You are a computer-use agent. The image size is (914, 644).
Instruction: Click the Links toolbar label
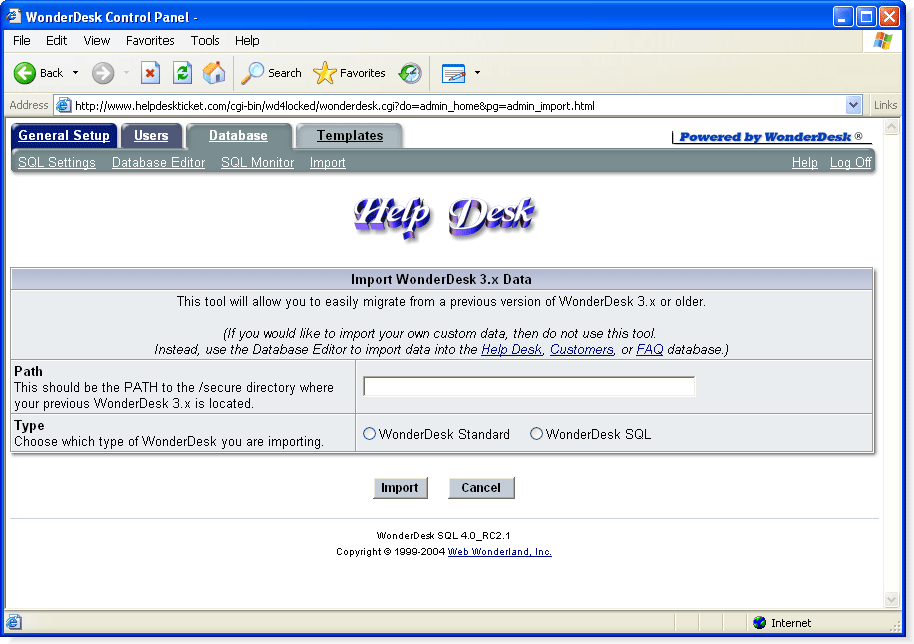point(885,105)
